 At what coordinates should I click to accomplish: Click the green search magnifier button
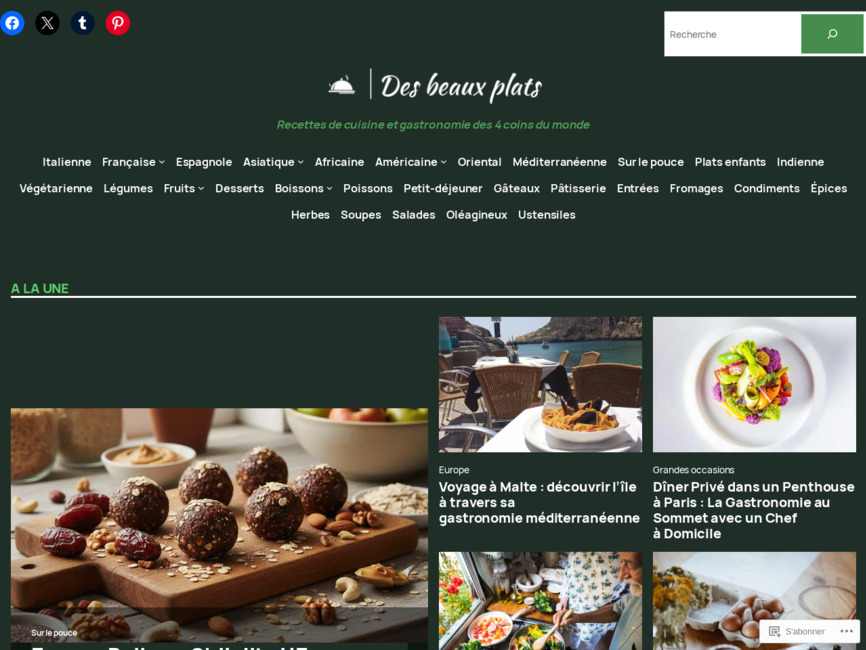832,34
